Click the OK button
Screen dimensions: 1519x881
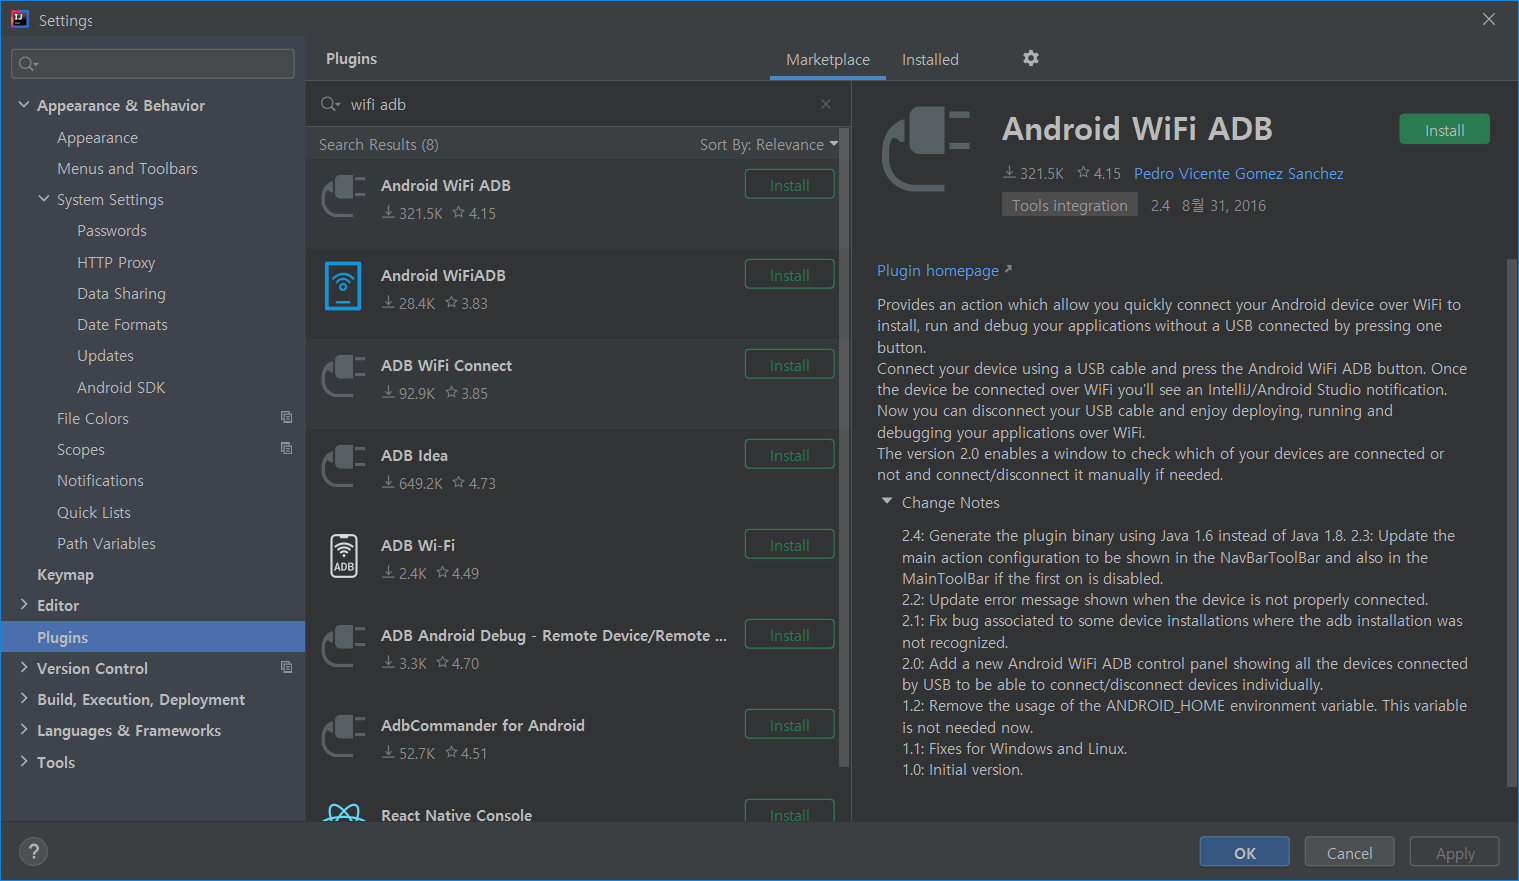click(1244, 852)
